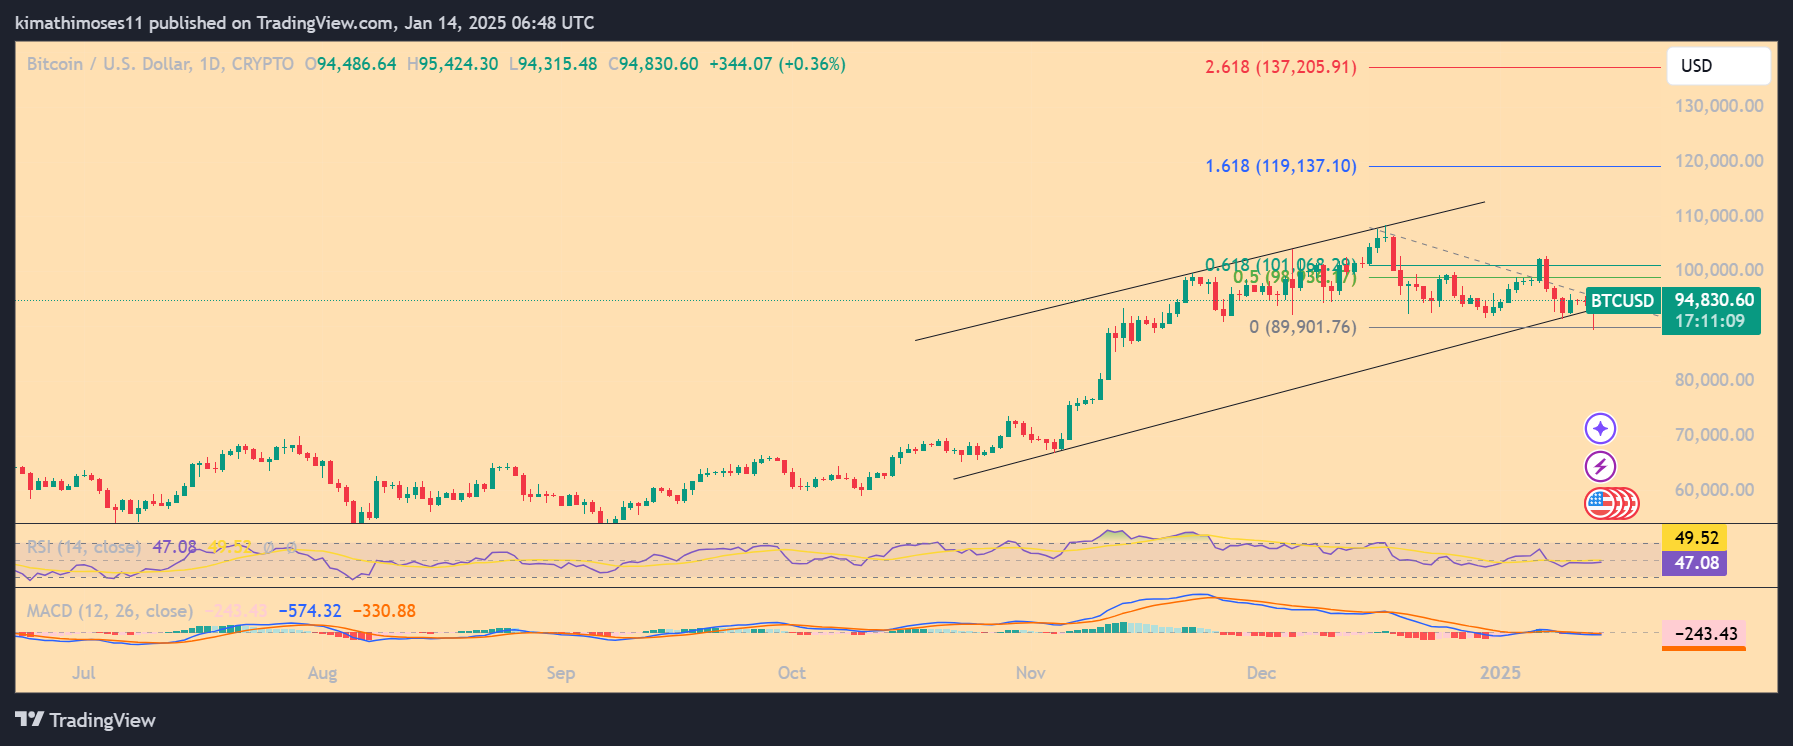Click the purple star indicator icon
This screenshot has height=746, width=1793.
(x=1600, y=429)
